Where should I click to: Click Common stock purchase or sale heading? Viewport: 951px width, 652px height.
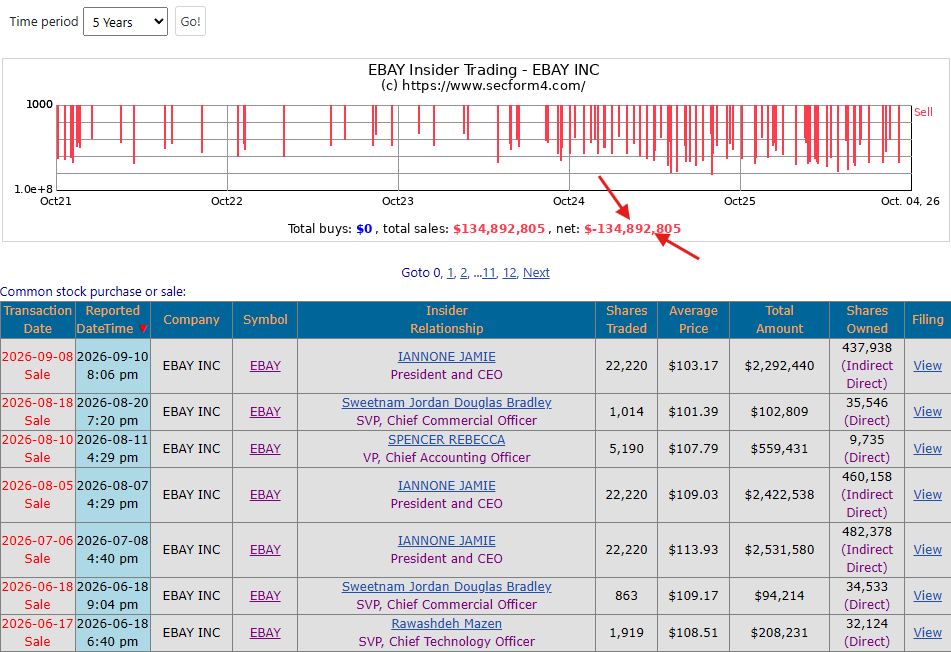pos(93,292)
